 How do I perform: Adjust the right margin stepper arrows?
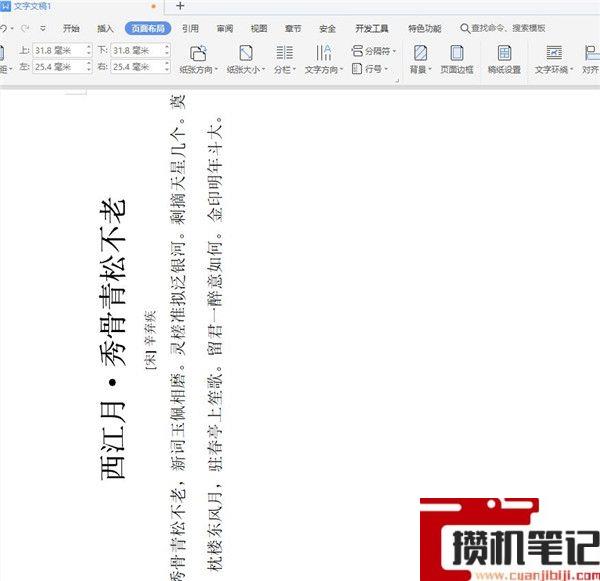[x=167, y=67]
